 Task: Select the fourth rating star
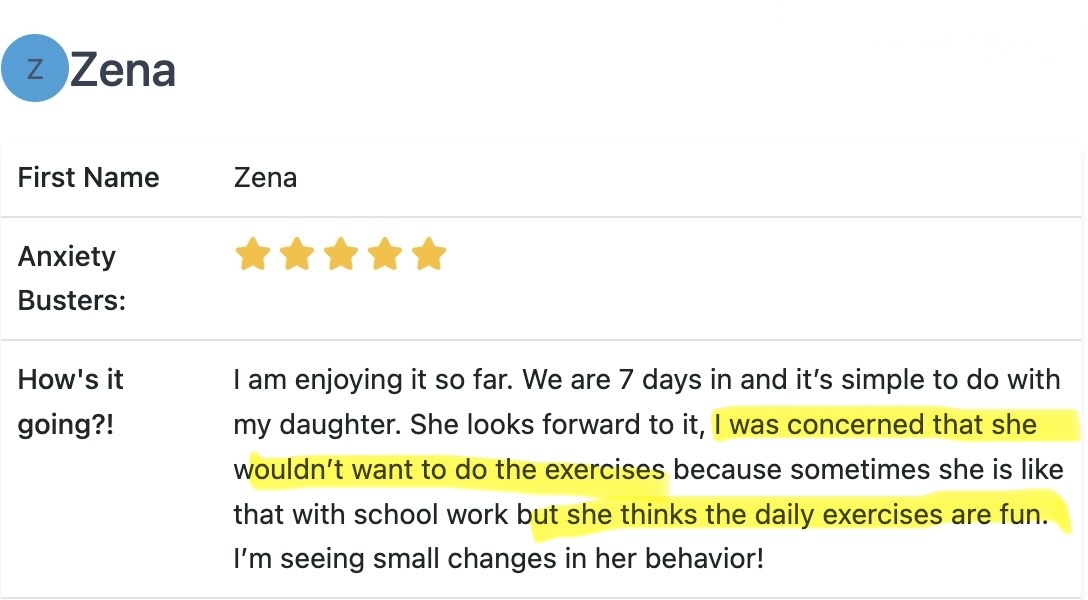point(384,254)
